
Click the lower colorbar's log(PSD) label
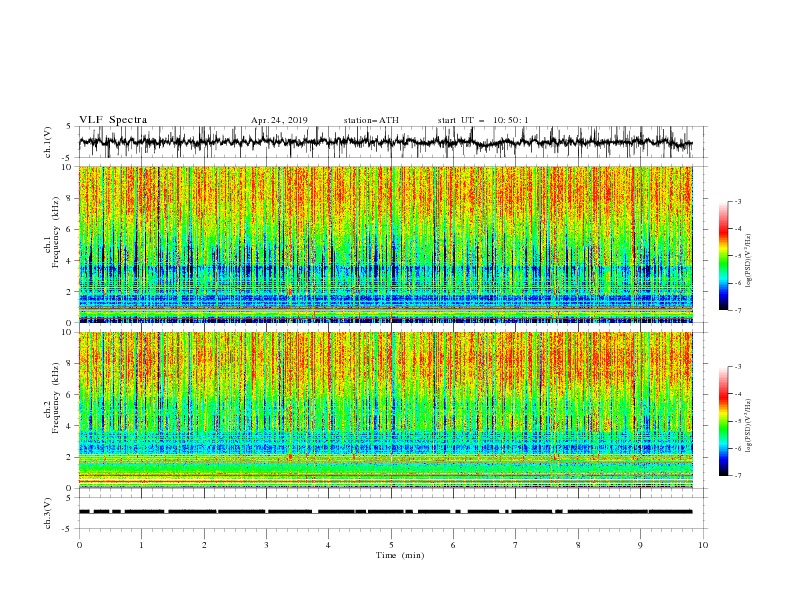(750, 425)
